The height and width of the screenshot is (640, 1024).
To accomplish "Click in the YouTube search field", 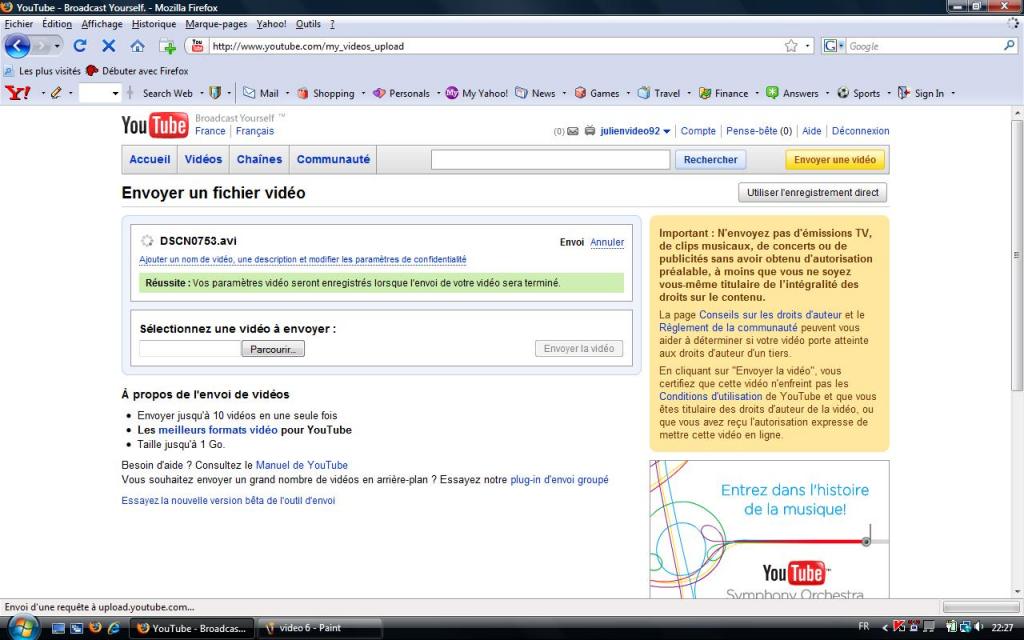I will (551, 159).
